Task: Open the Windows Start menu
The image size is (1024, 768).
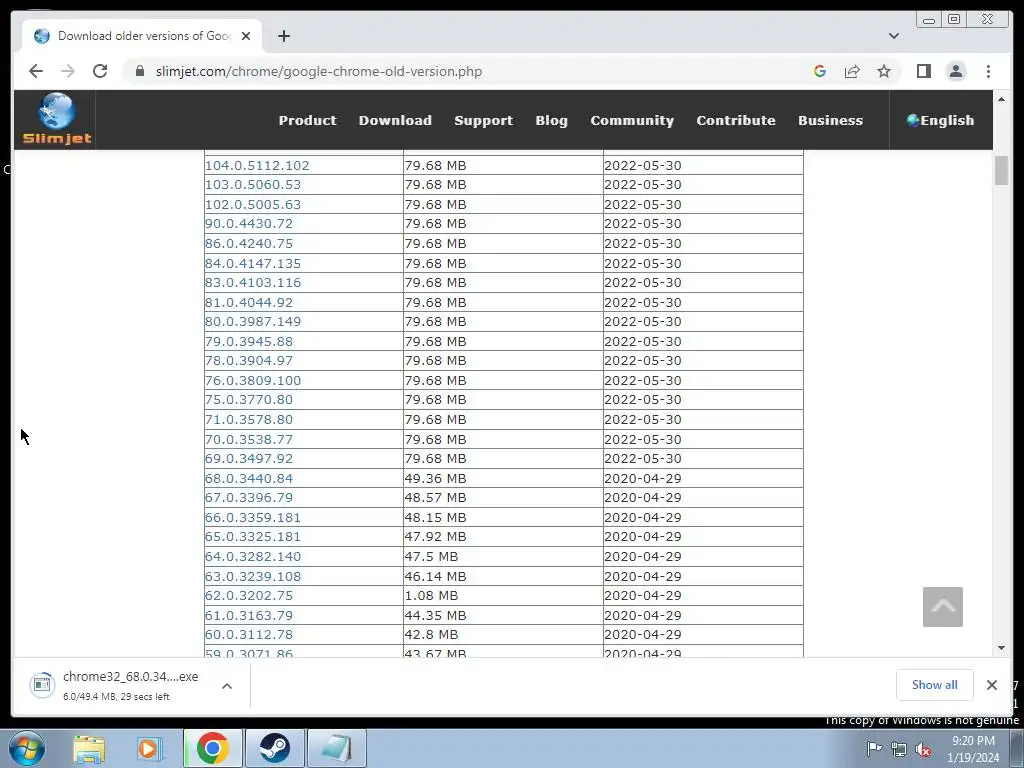Action: click(27, 748)
